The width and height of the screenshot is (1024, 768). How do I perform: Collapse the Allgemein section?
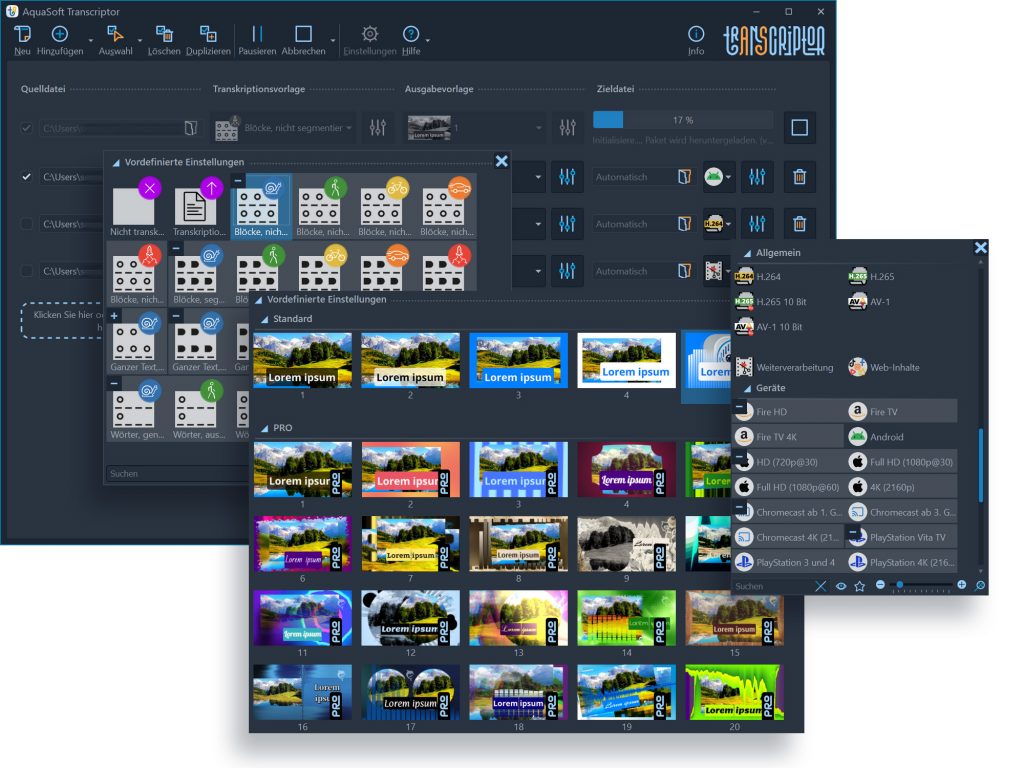747,254
